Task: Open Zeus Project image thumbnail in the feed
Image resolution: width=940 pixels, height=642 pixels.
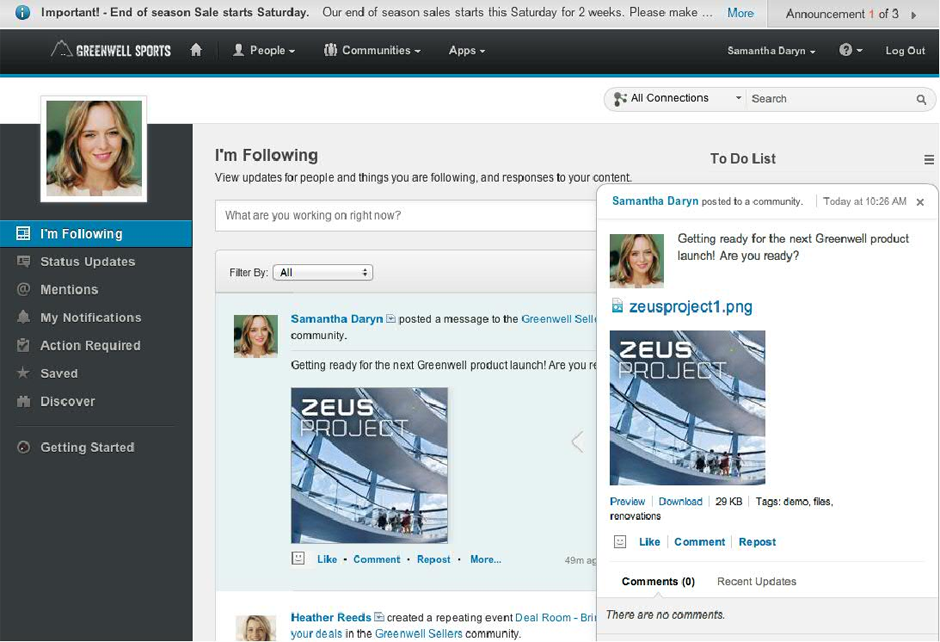Action: tap(369, 465)
